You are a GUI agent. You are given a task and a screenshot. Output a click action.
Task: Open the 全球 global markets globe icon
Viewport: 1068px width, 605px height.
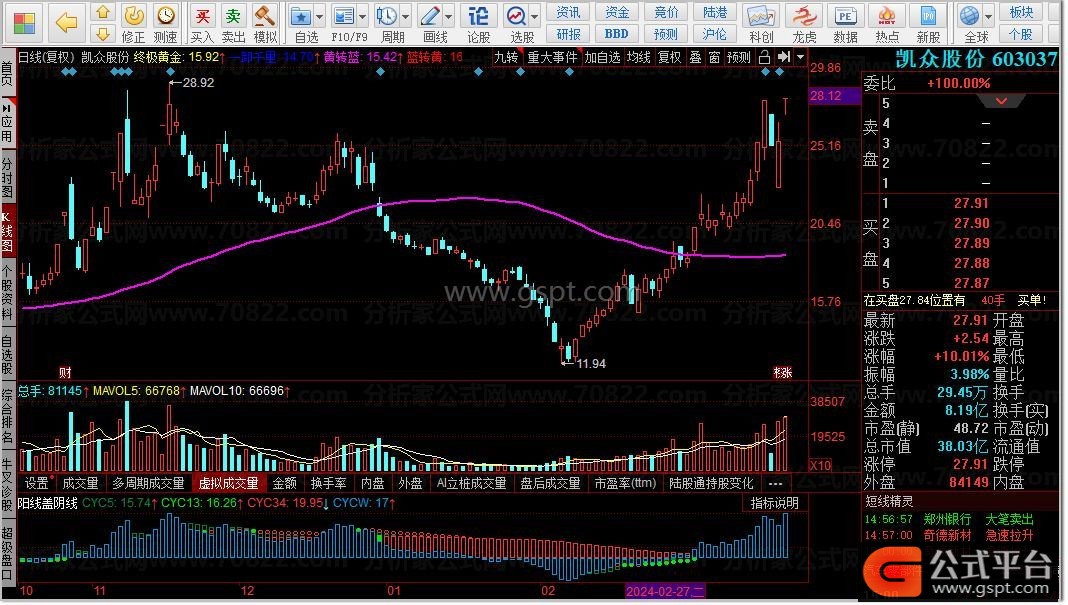[970, 16]
